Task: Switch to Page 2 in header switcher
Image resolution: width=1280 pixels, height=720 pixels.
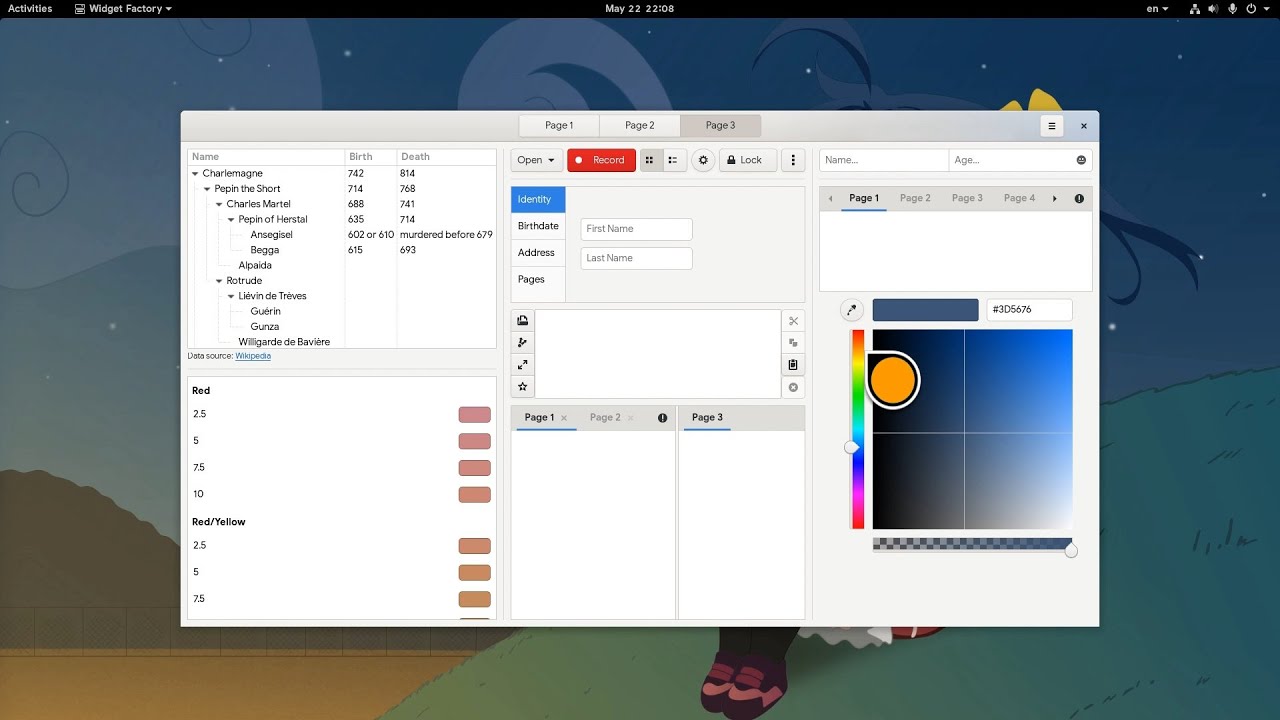Action: tap(640, 126)
